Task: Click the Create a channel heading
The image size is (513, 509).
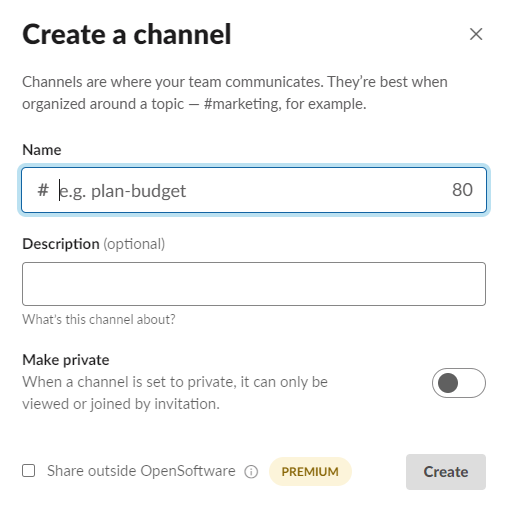Action: tap(127, 34)
